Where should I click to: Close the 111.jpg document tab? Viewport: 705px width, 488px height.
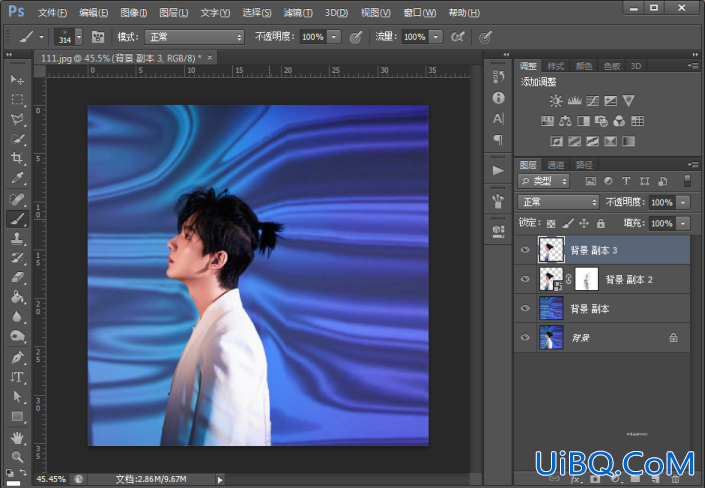(x=210, y=58)
